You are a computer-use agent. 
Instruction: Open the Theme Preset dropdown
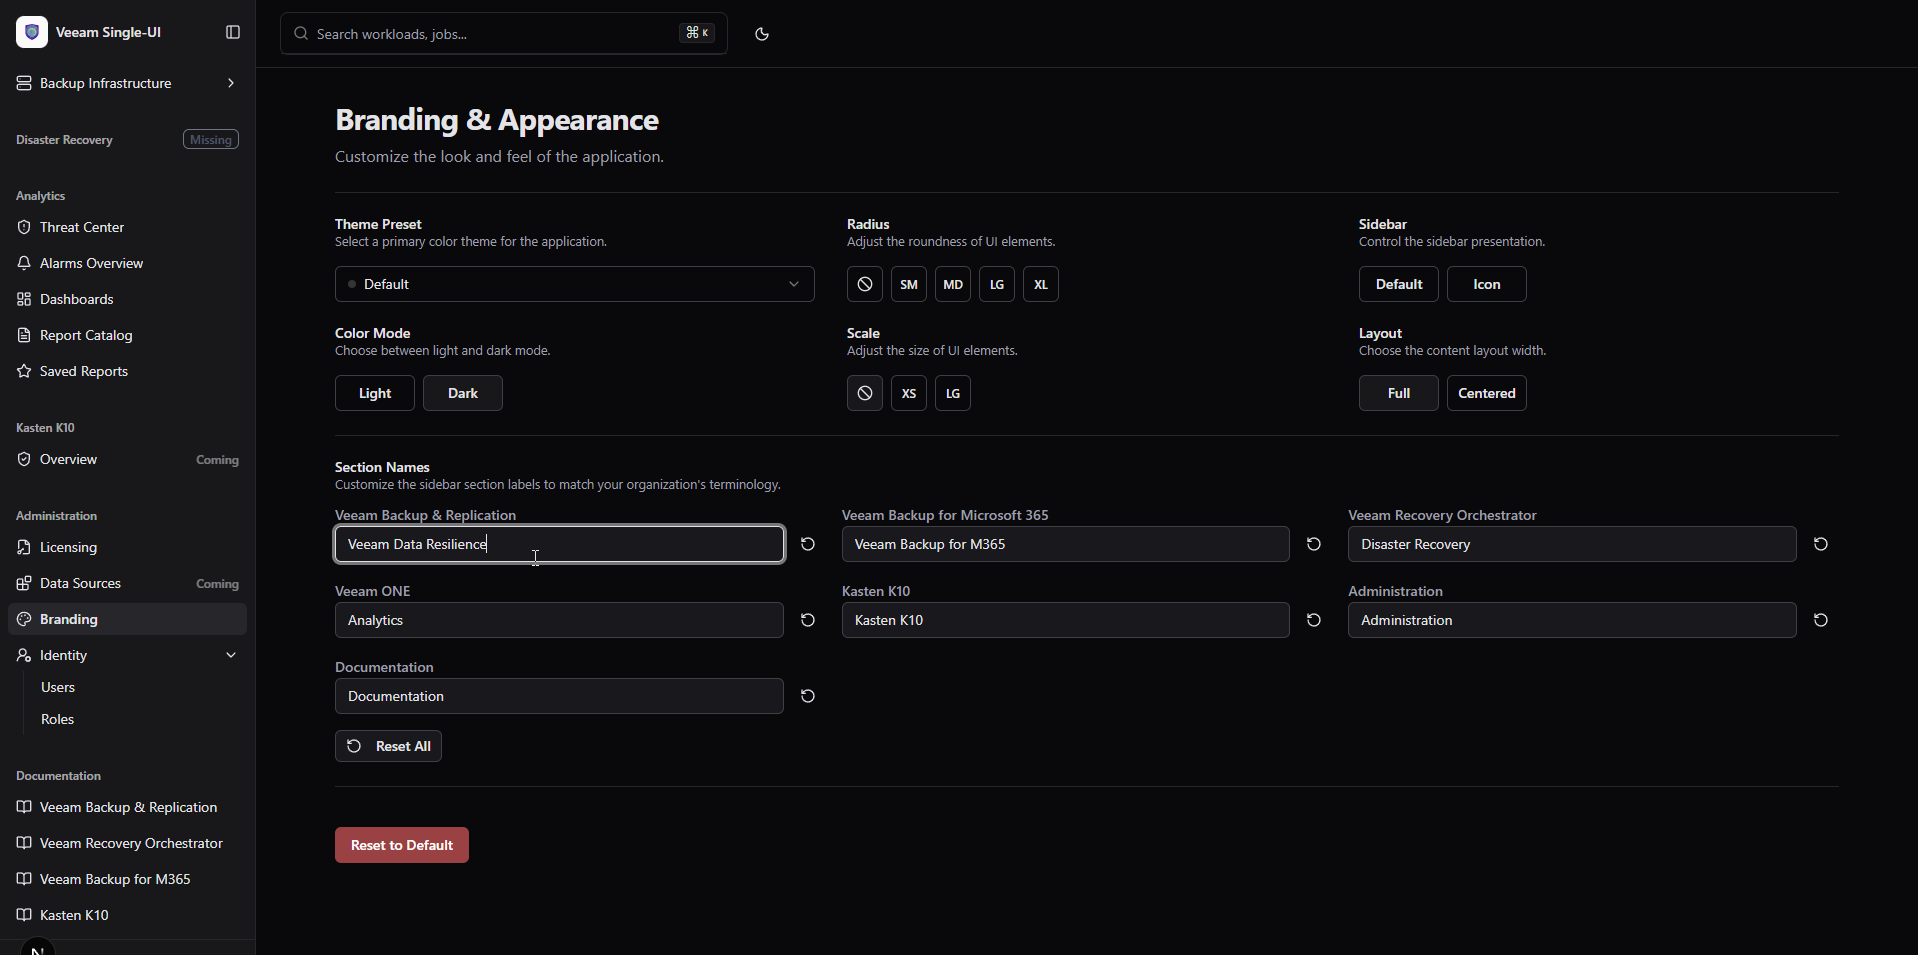(574, 284)
